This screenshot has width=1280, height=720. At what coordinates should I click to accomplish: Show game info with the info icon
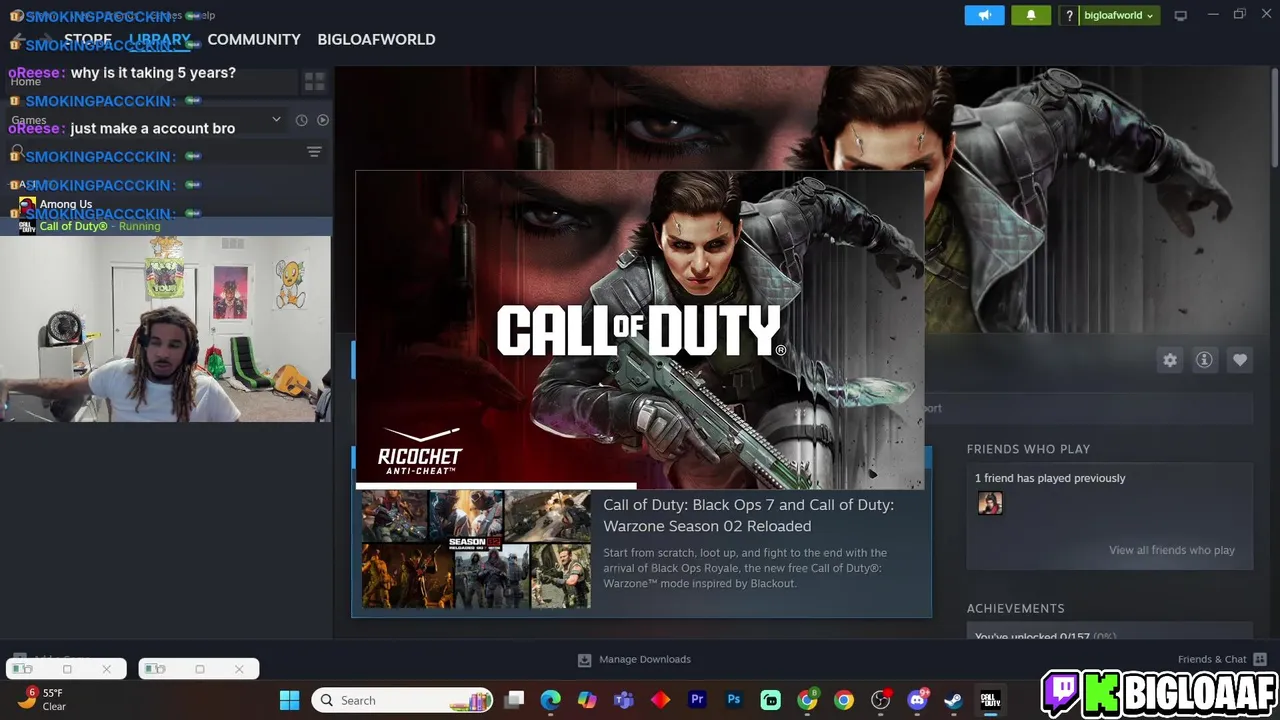coord(1204,360)
